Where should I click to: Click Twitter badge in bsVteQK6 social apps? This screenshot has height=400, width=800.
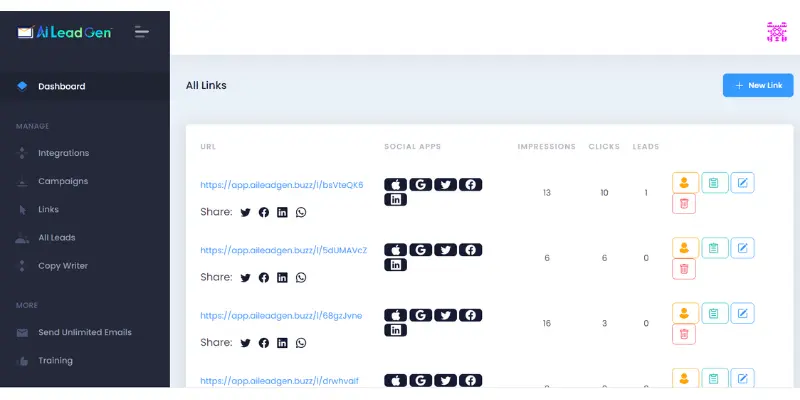[445, 185]
